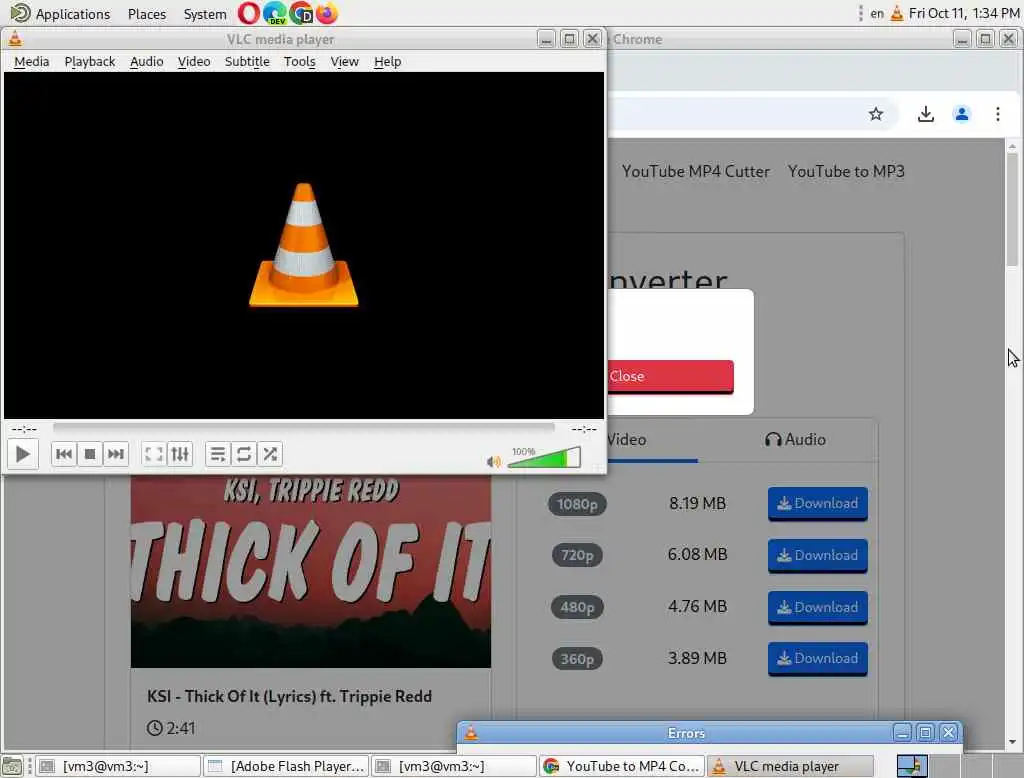The width and height of the screenshot is (1024, 778).
Task: Download the 1080p 8.19 MB video
Action: click(818, 504)
